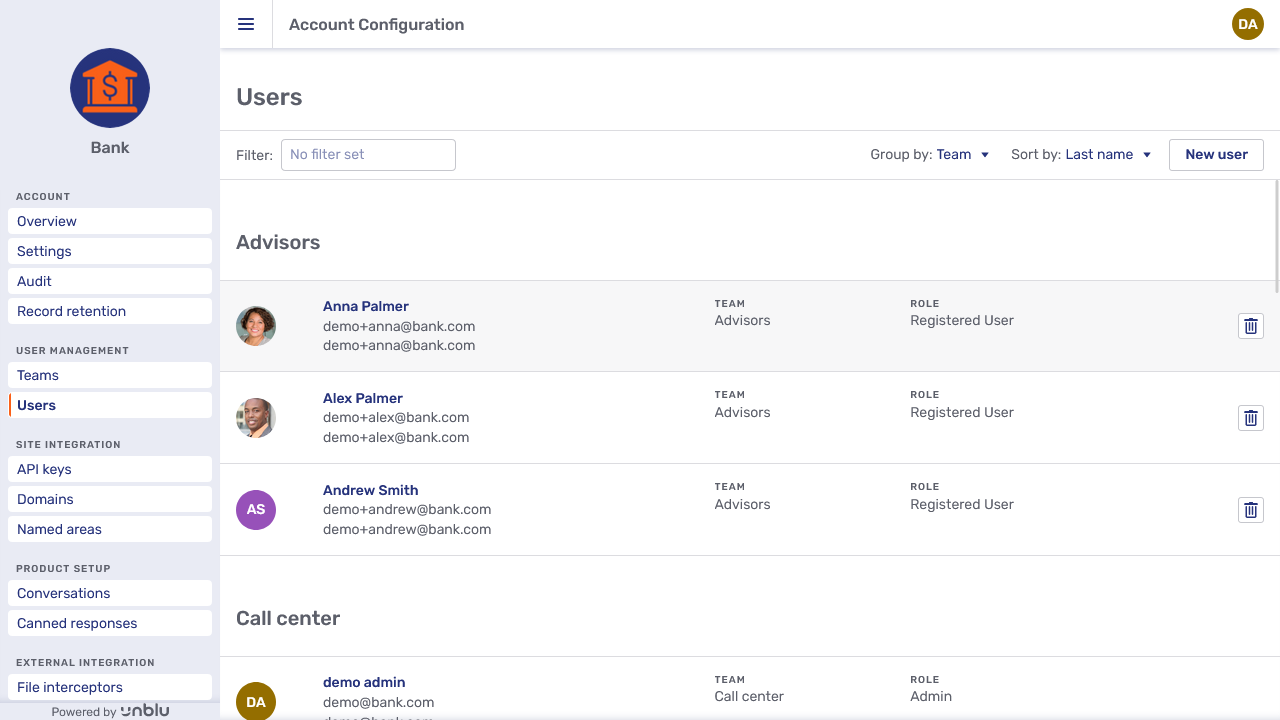
Task: Click the hamburger menu icon
Action: tap(246, 24)
